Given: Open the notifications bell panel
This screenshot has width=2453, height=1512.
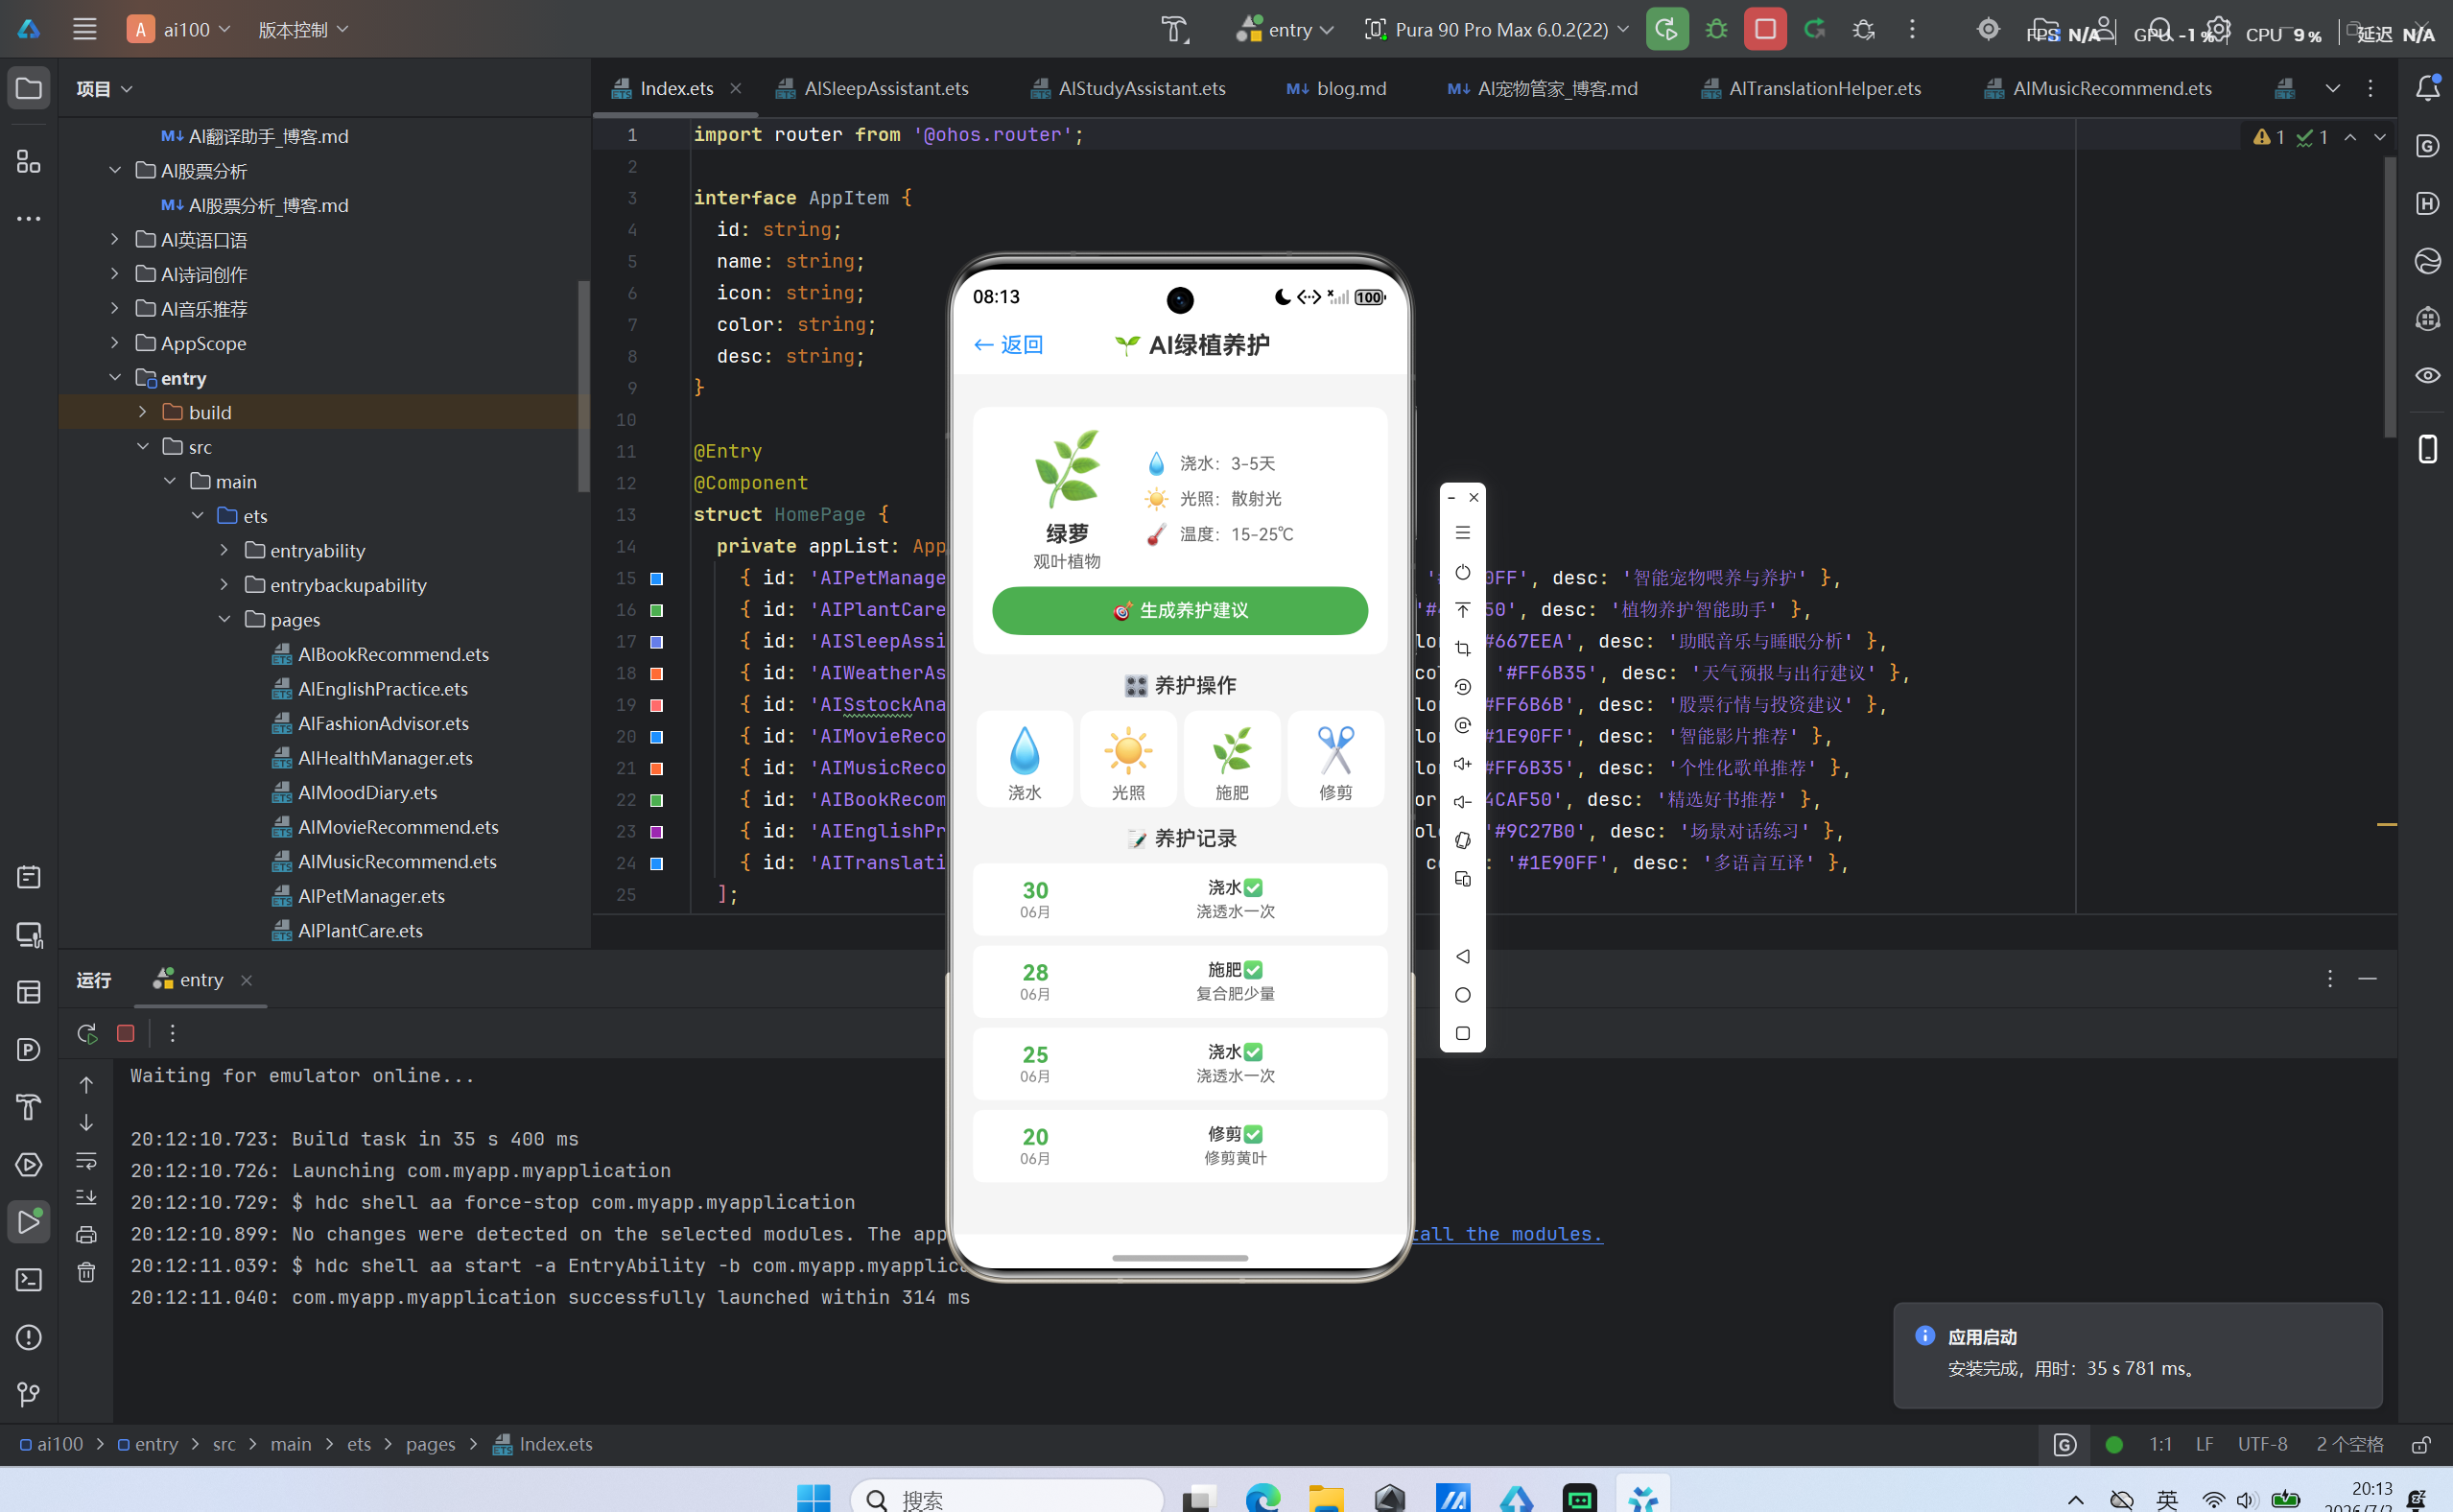Looking at the screenshot, I should point(2427,88).
